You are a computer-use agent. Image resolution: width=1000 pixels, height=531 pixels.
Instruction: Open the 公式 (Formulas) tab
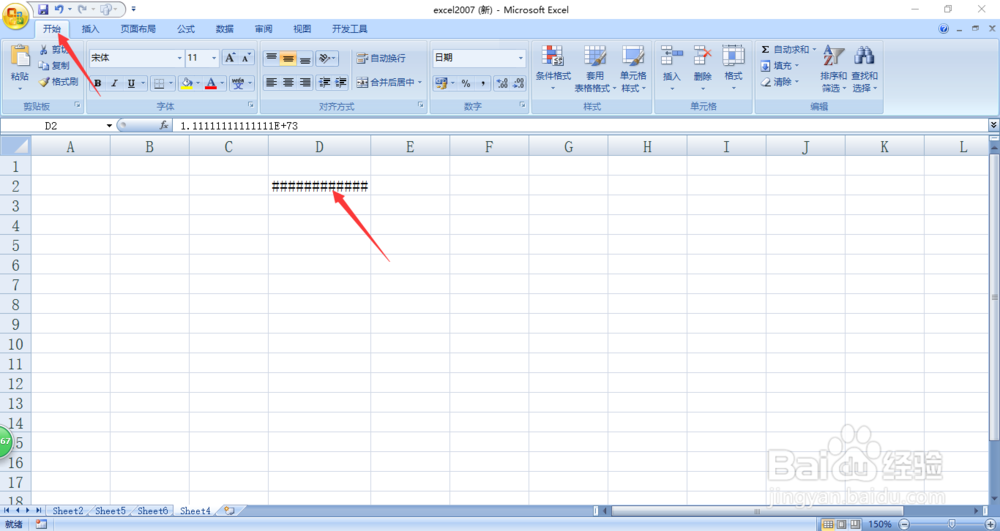186,29
